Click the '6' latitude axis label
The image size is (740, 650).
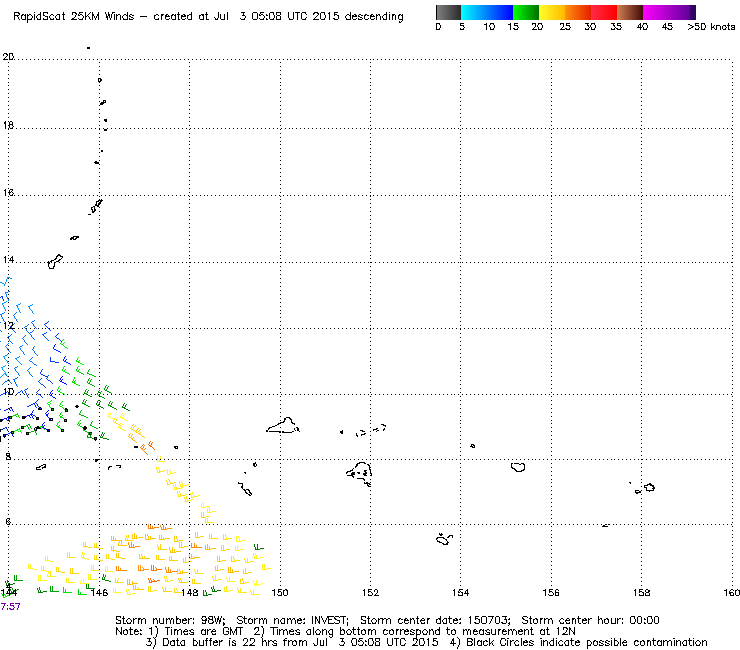8,522
